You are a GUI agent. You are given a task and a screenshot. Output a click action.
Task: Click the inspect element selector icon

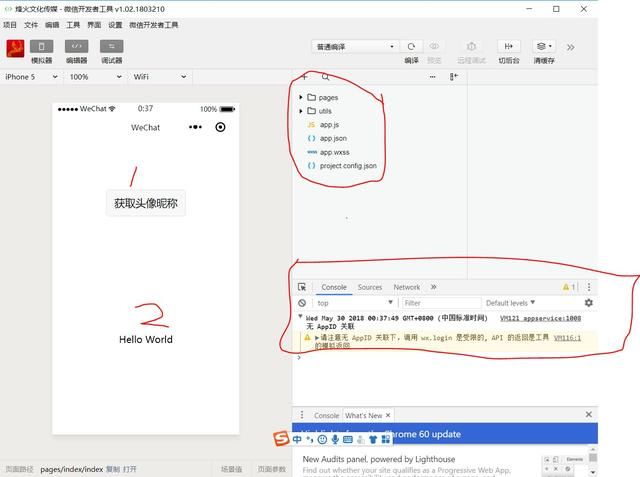[x=302, y=287]
